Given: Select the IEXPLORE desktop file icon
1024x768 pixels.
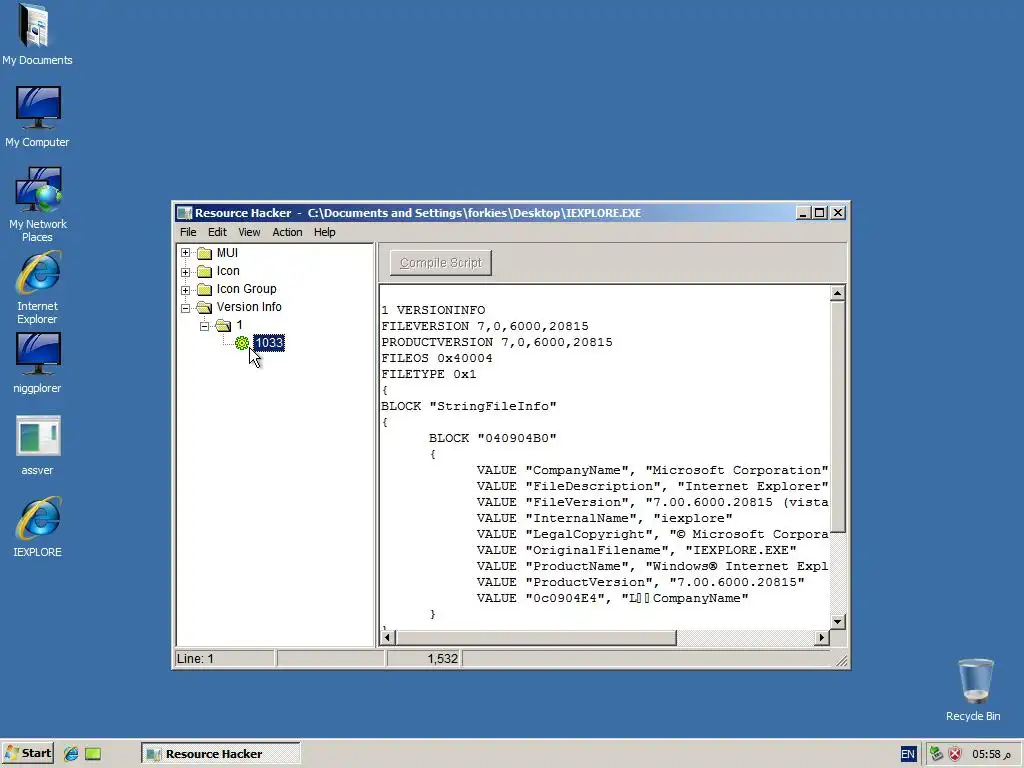Looking at the screenshot, I should click(37, 527).
